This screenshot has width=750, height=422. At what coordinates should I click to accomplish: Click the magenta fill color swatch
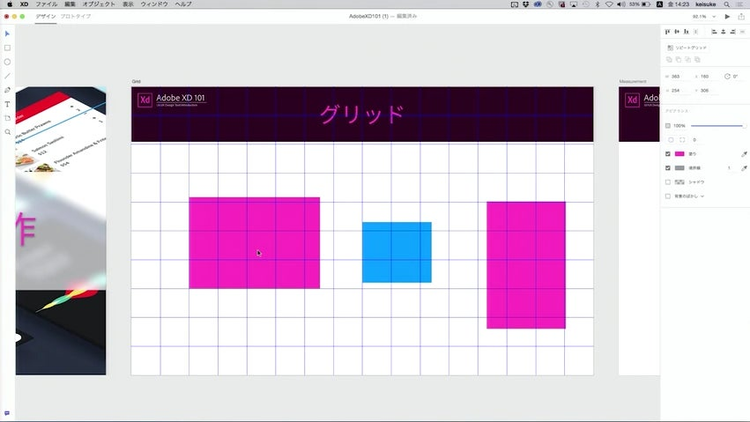click(680, 154)
